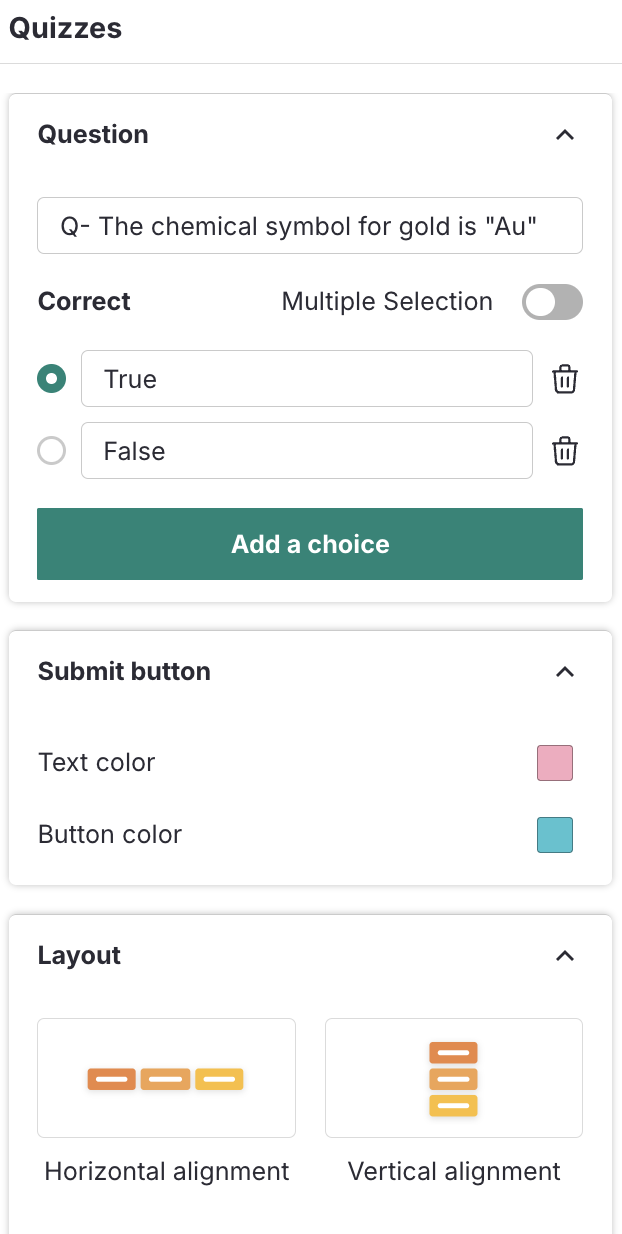Delete the "True" choice using trash icon
622x1234 pixels.
pyautogui.click(x=565, y=379)
